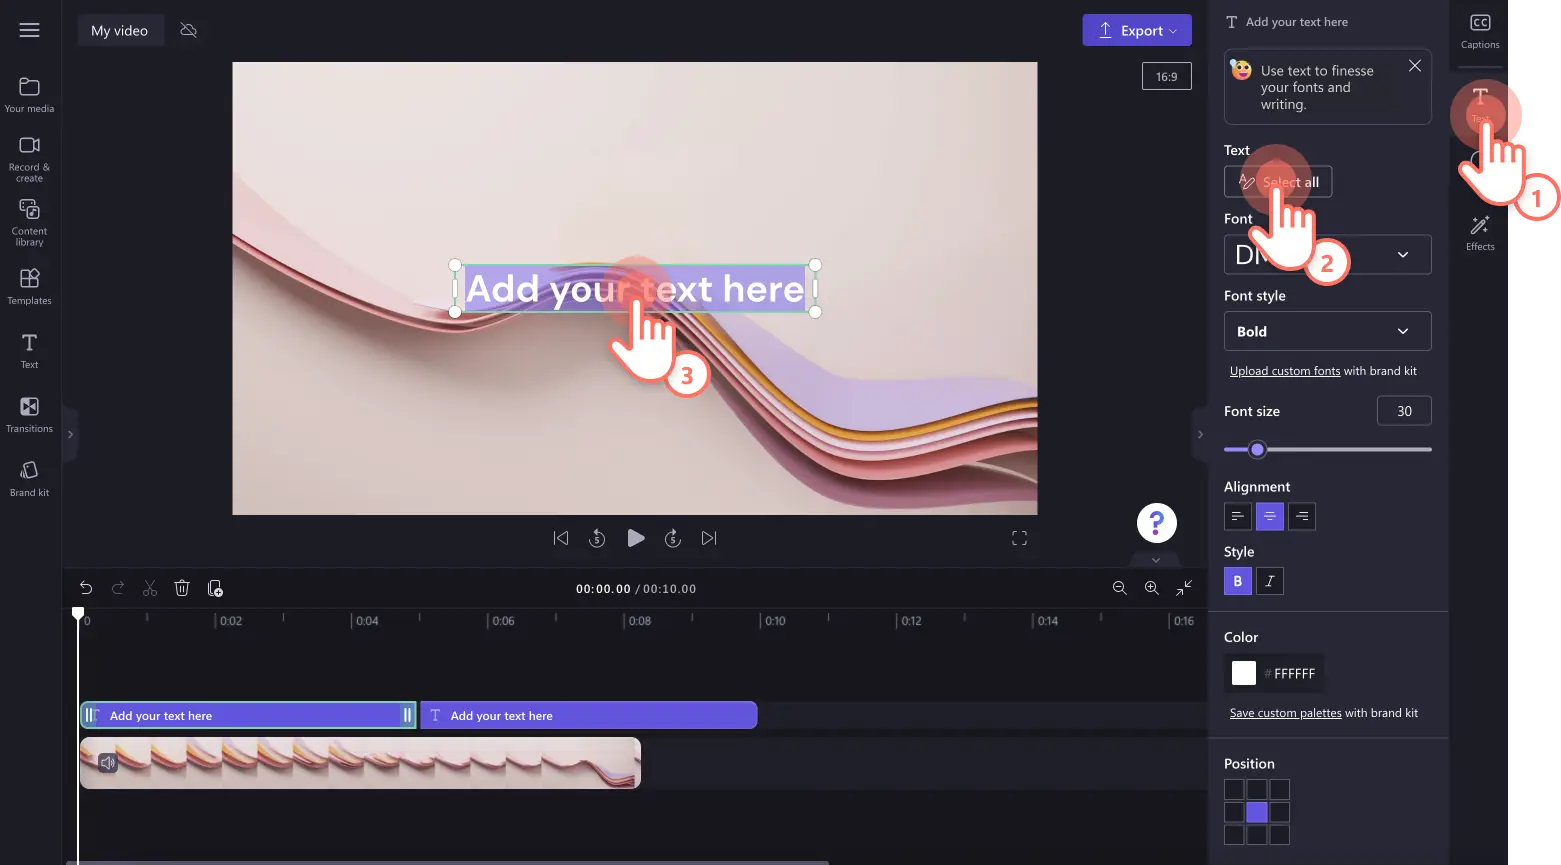Skip to the end of video
The width and height of the screenshot is (1561, 865).
click(709, 538)
